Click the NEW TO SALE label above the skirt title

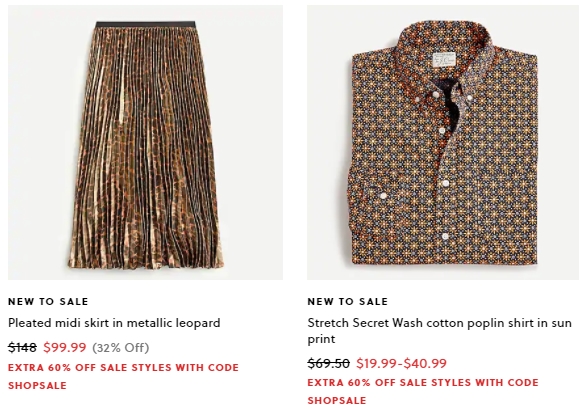click(48, 302)
